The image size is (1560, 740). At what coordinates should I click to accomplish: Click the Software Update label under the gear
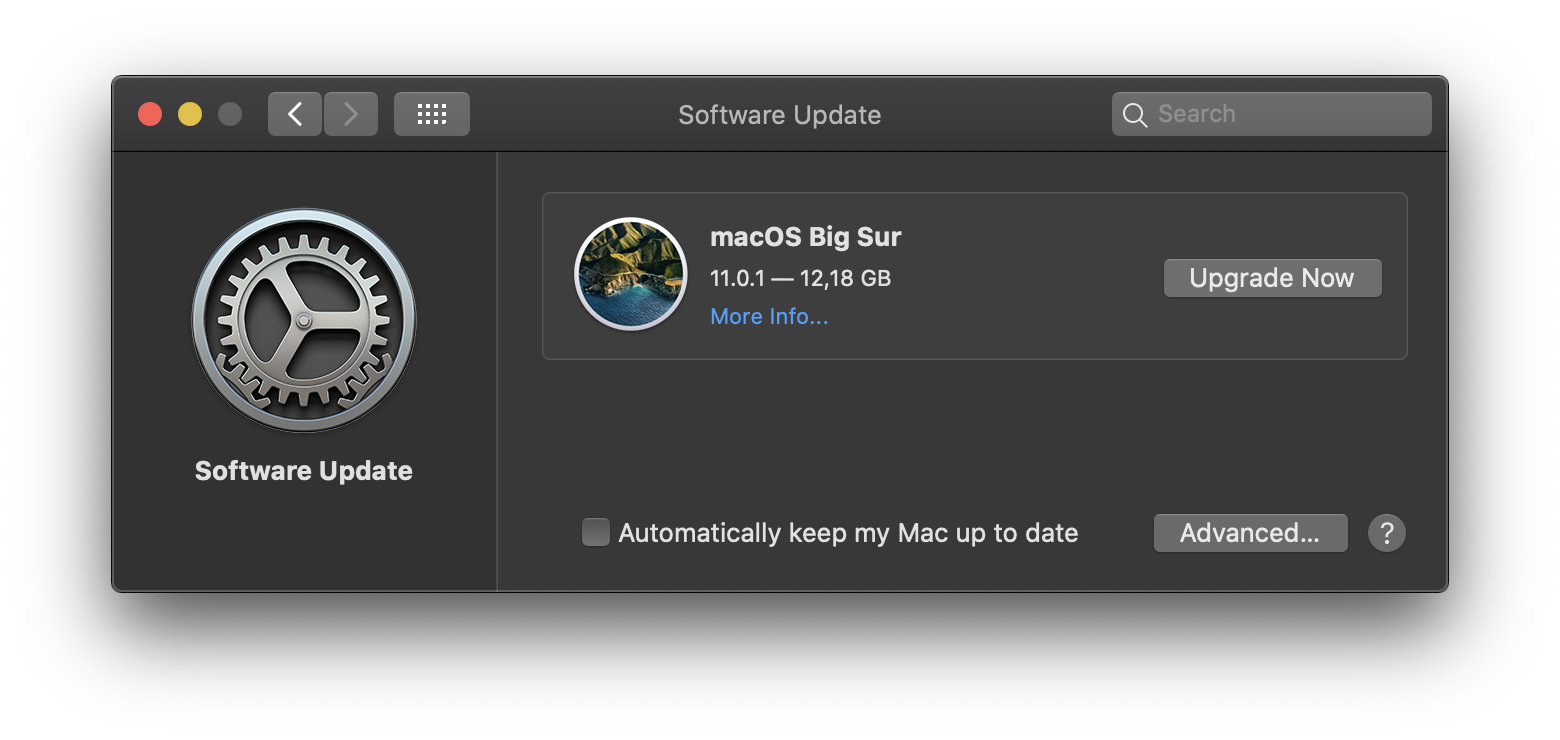304,471
